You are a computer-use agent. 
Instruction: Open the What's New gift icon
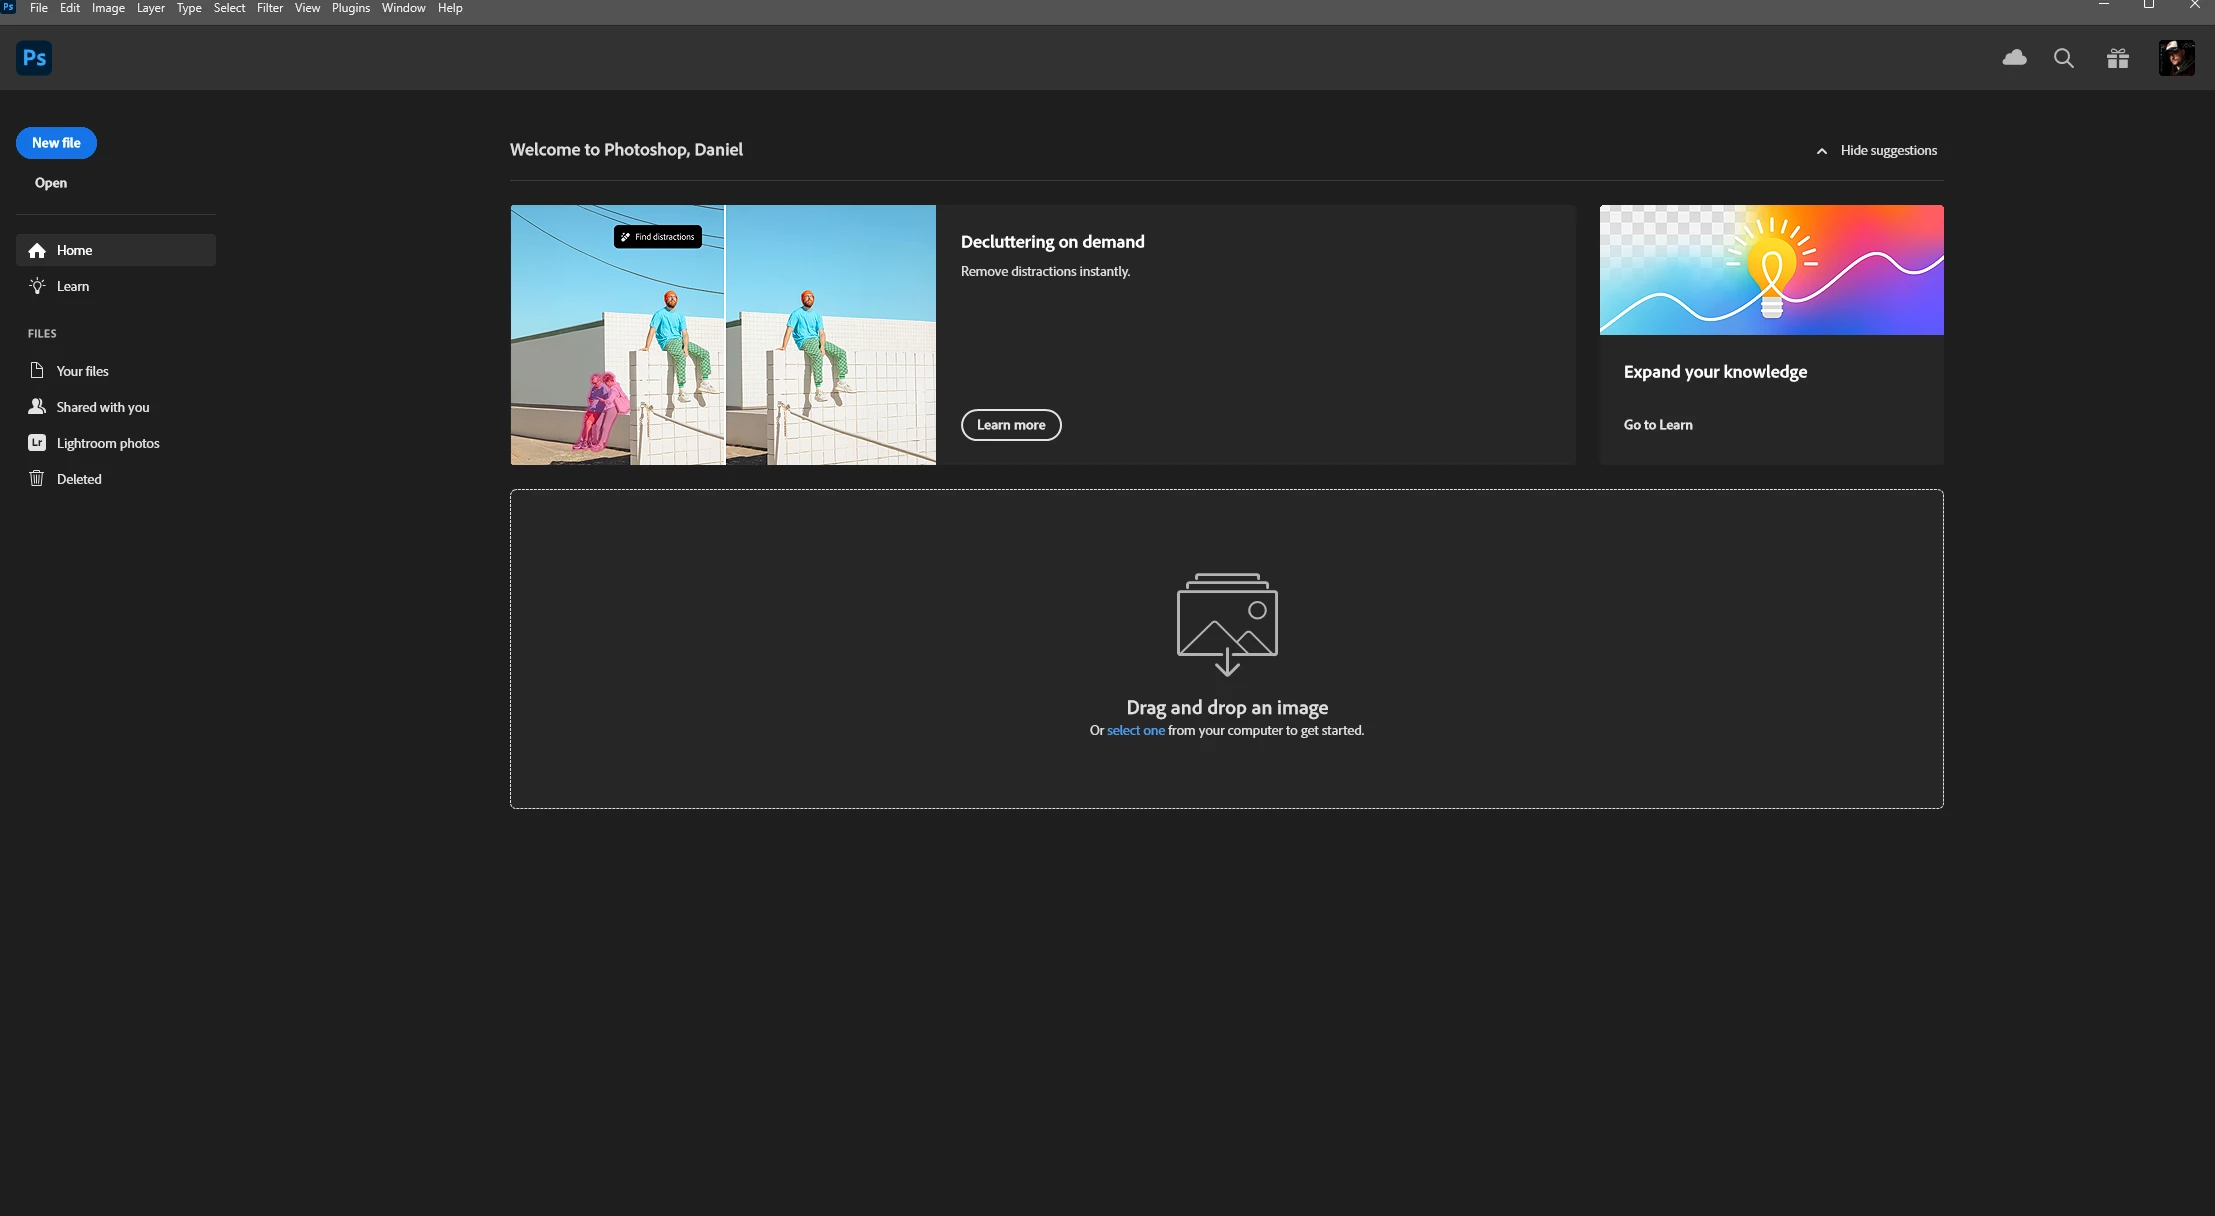[2117, 58]
